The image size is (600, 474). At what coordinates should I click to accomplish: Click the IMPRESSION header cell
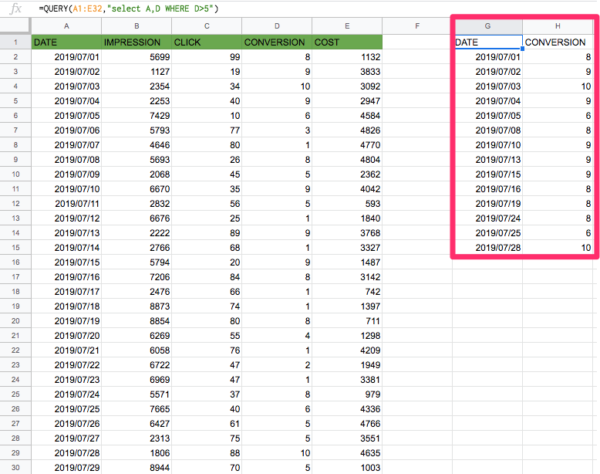[137, 42]
